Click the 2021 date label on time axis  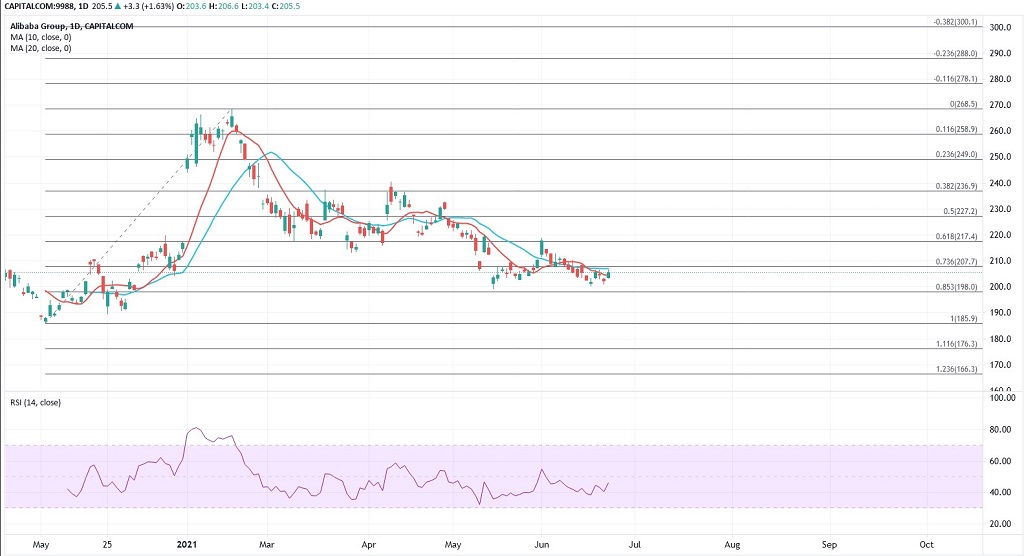187,544
